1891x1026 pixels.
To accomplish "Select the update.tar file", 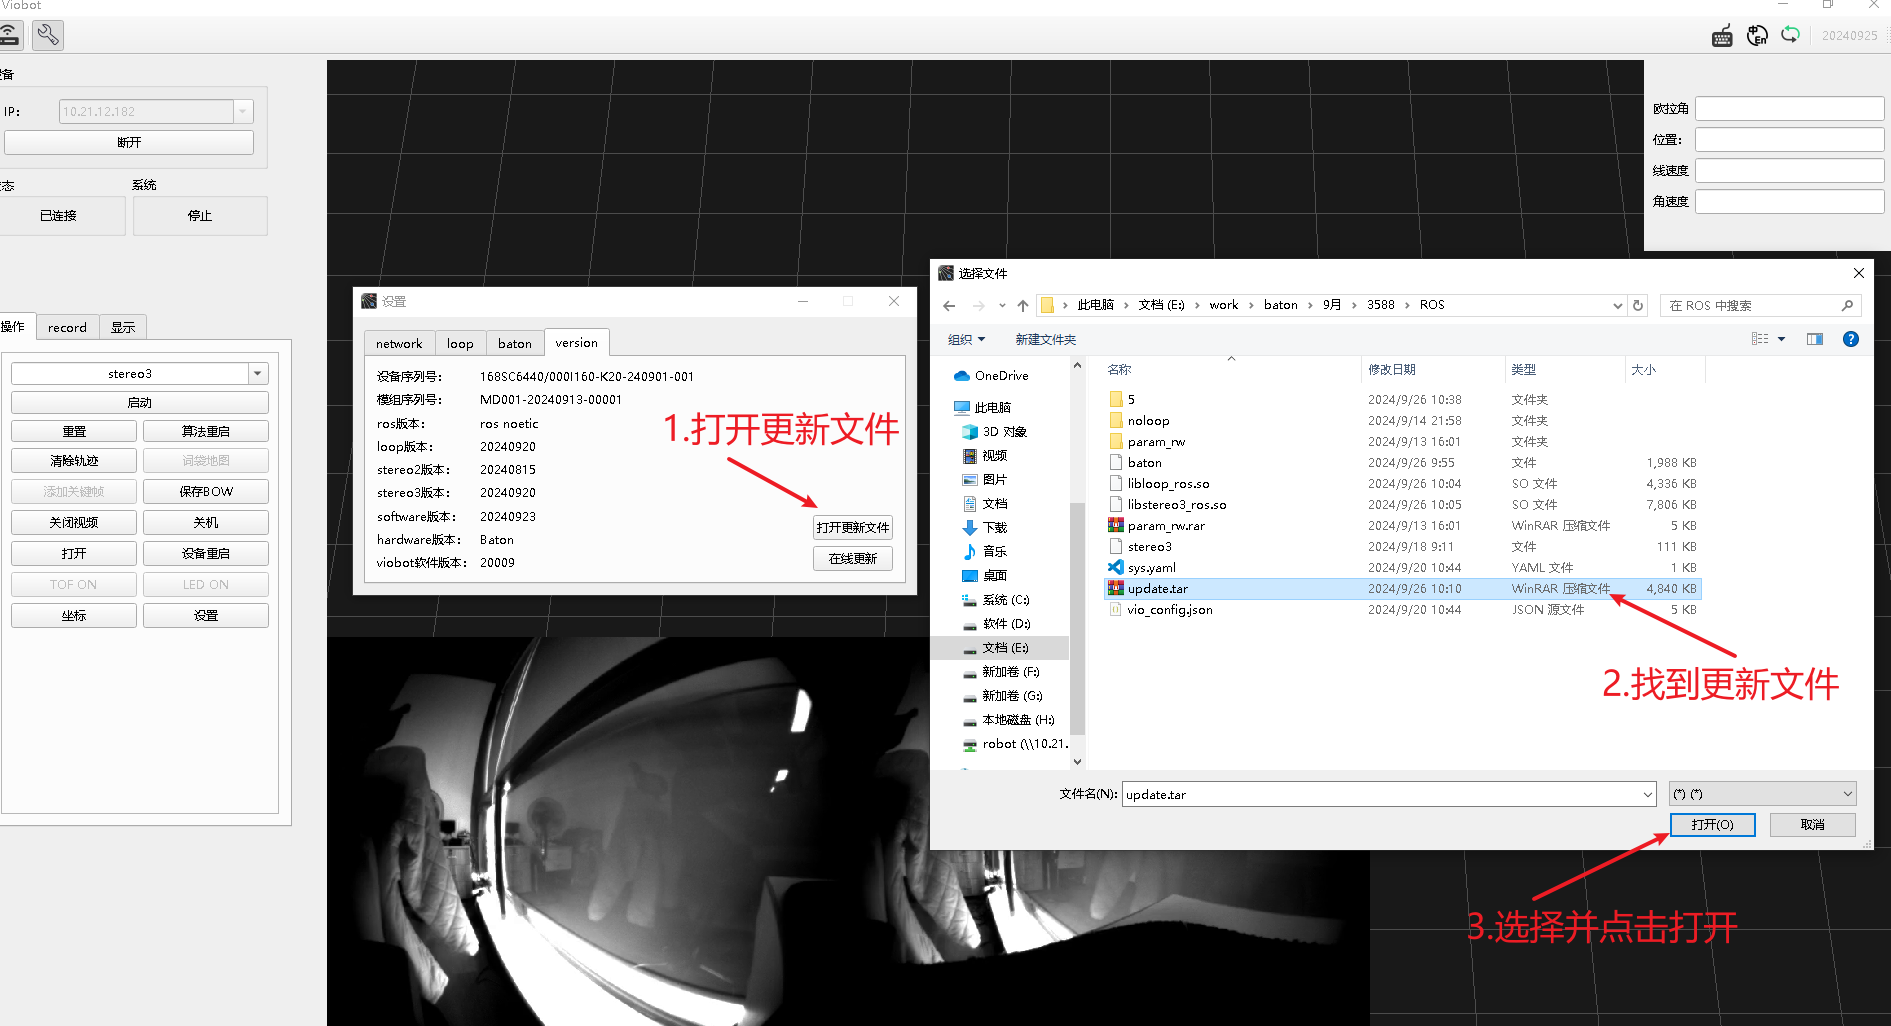I will click(1402, 589).
